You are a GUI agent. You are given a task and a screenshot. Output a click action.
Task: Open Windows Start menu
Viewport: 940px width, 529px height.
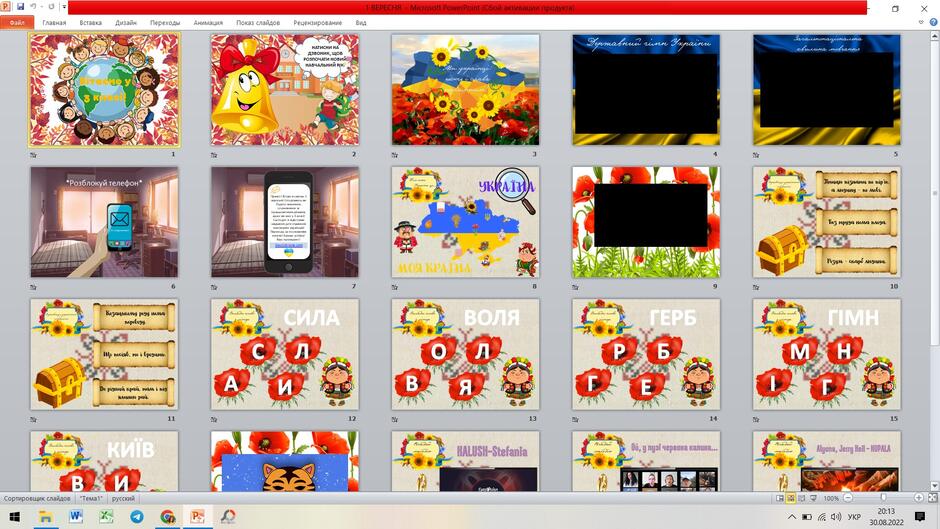14,516
